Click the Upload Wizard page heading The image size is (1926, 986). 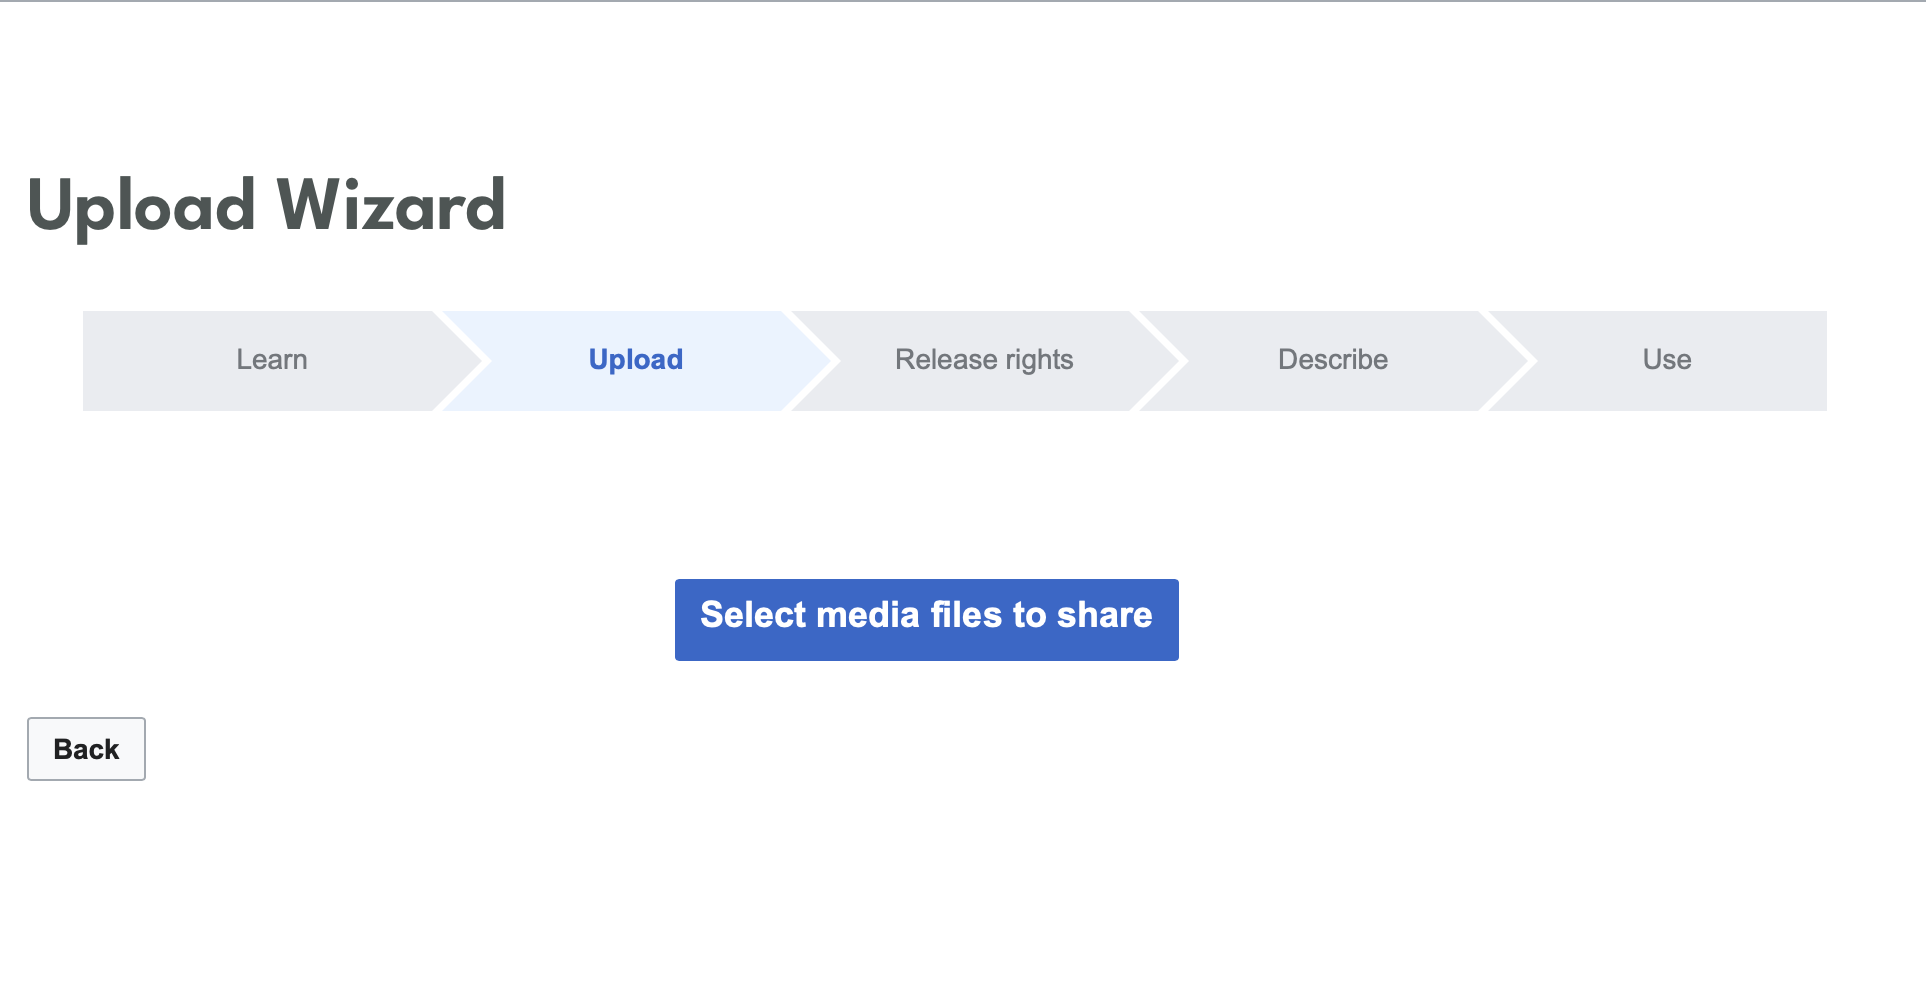click(x=266, y=206)
